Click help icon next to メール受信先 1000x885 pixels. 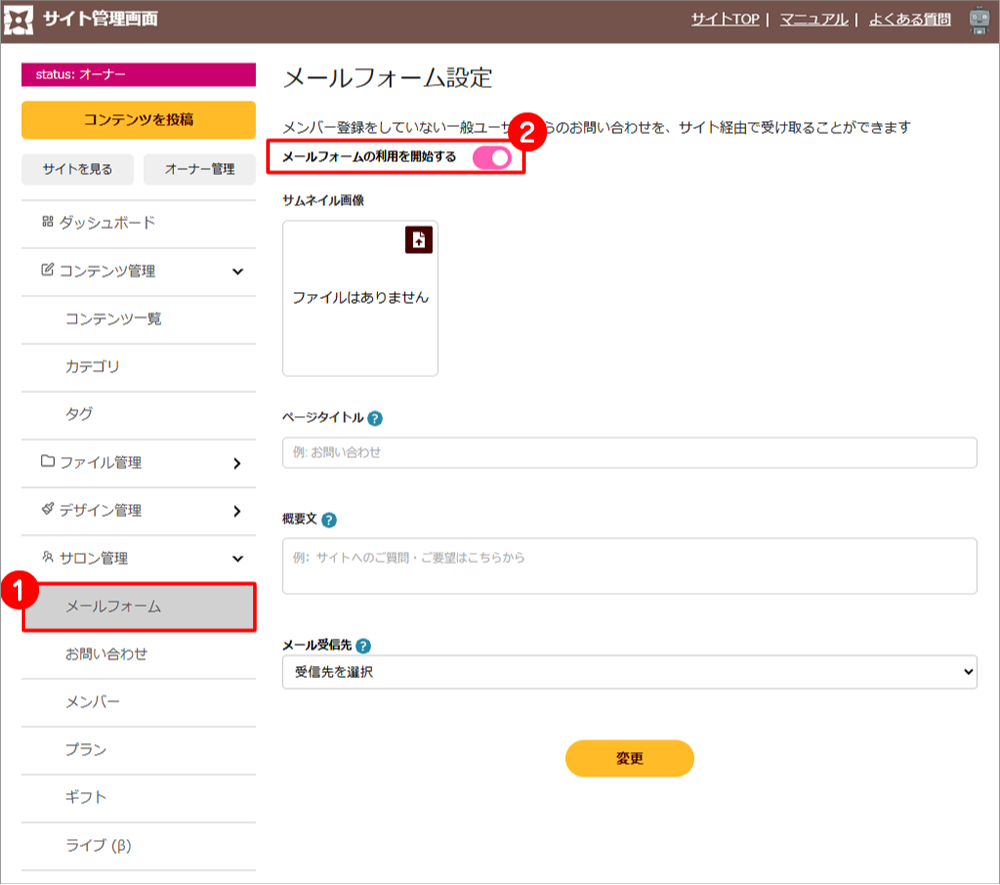click(x=363, y=646)
